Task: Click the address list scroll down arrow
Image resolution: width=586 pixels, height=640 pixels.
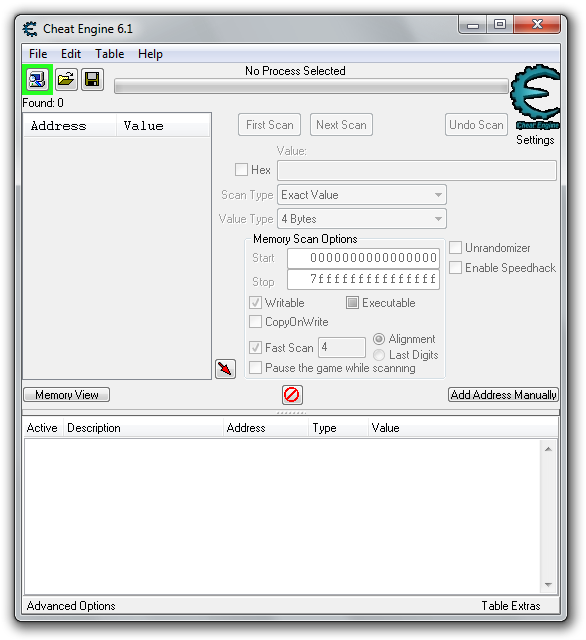Action: click(548, 585)
